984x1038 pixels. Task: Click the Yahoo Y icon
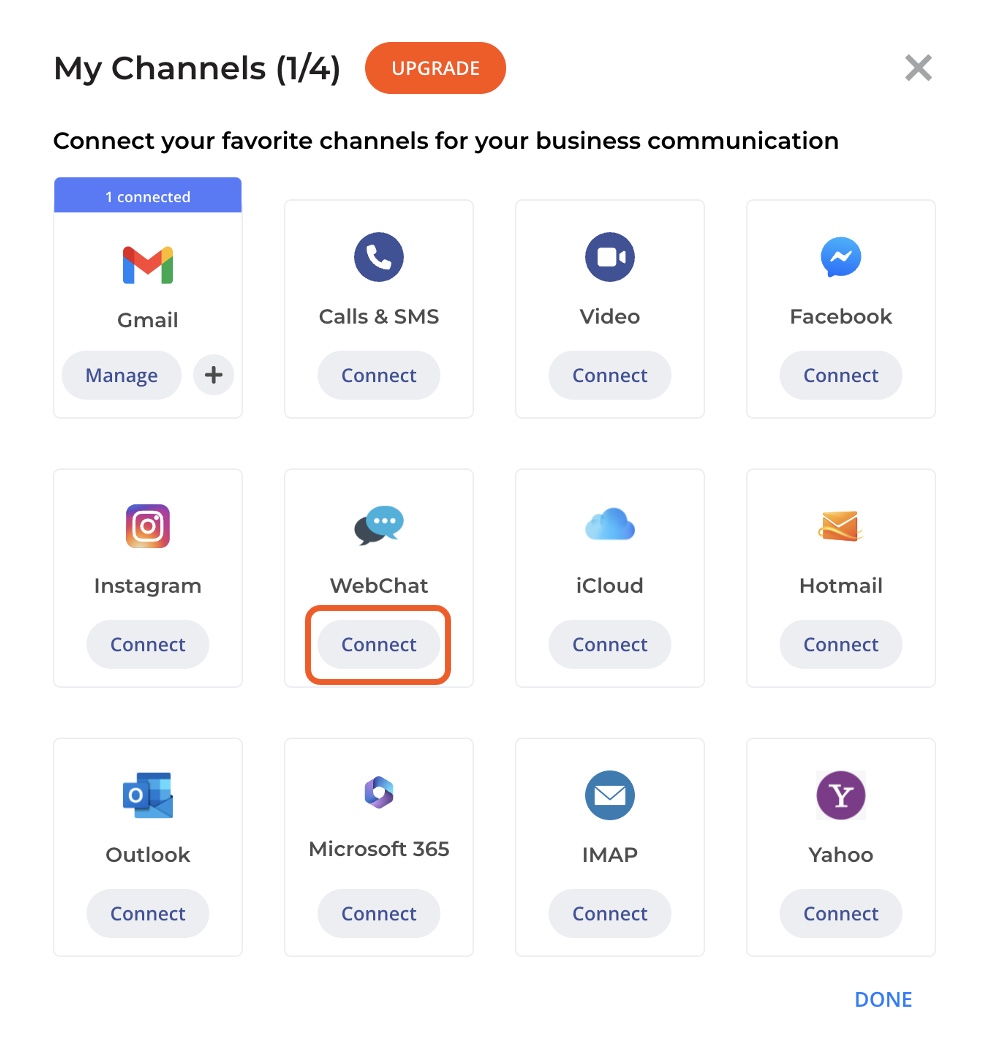tap(841, 795)
